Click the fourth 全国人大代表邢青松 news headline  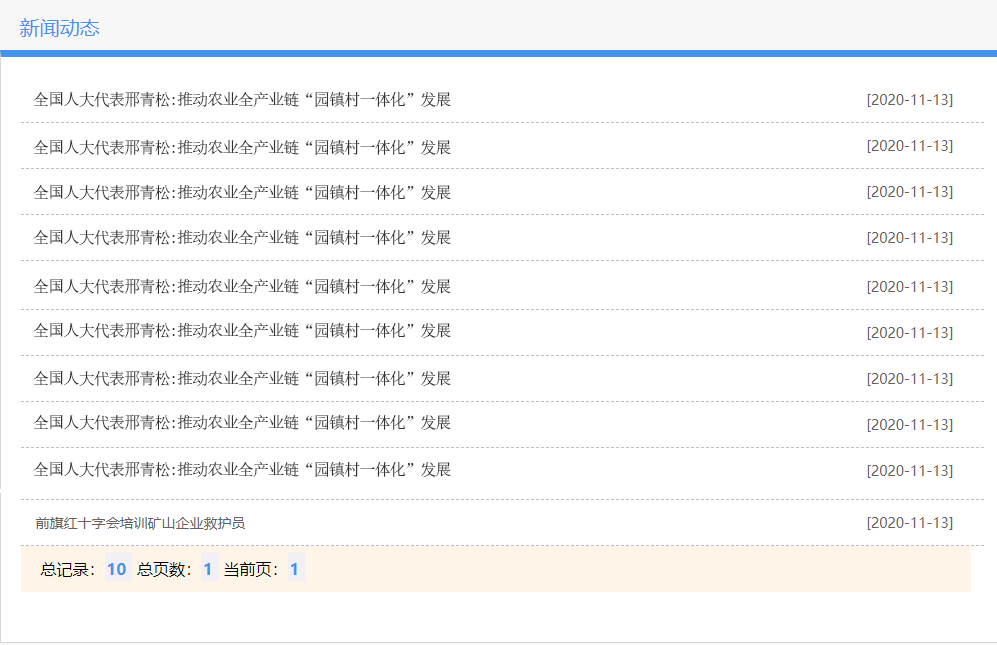[242, 237]
